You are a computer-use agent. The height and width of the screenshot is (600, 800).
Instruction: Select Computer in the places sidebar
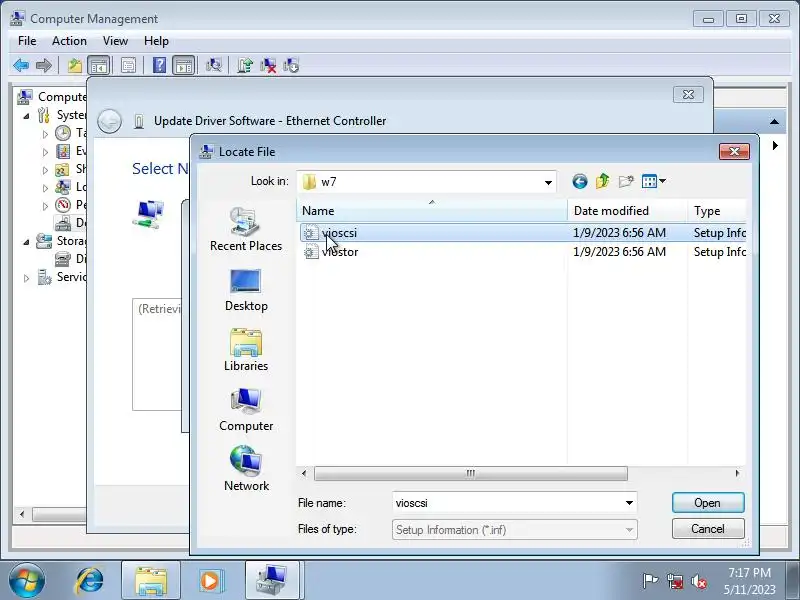(246, 410)
